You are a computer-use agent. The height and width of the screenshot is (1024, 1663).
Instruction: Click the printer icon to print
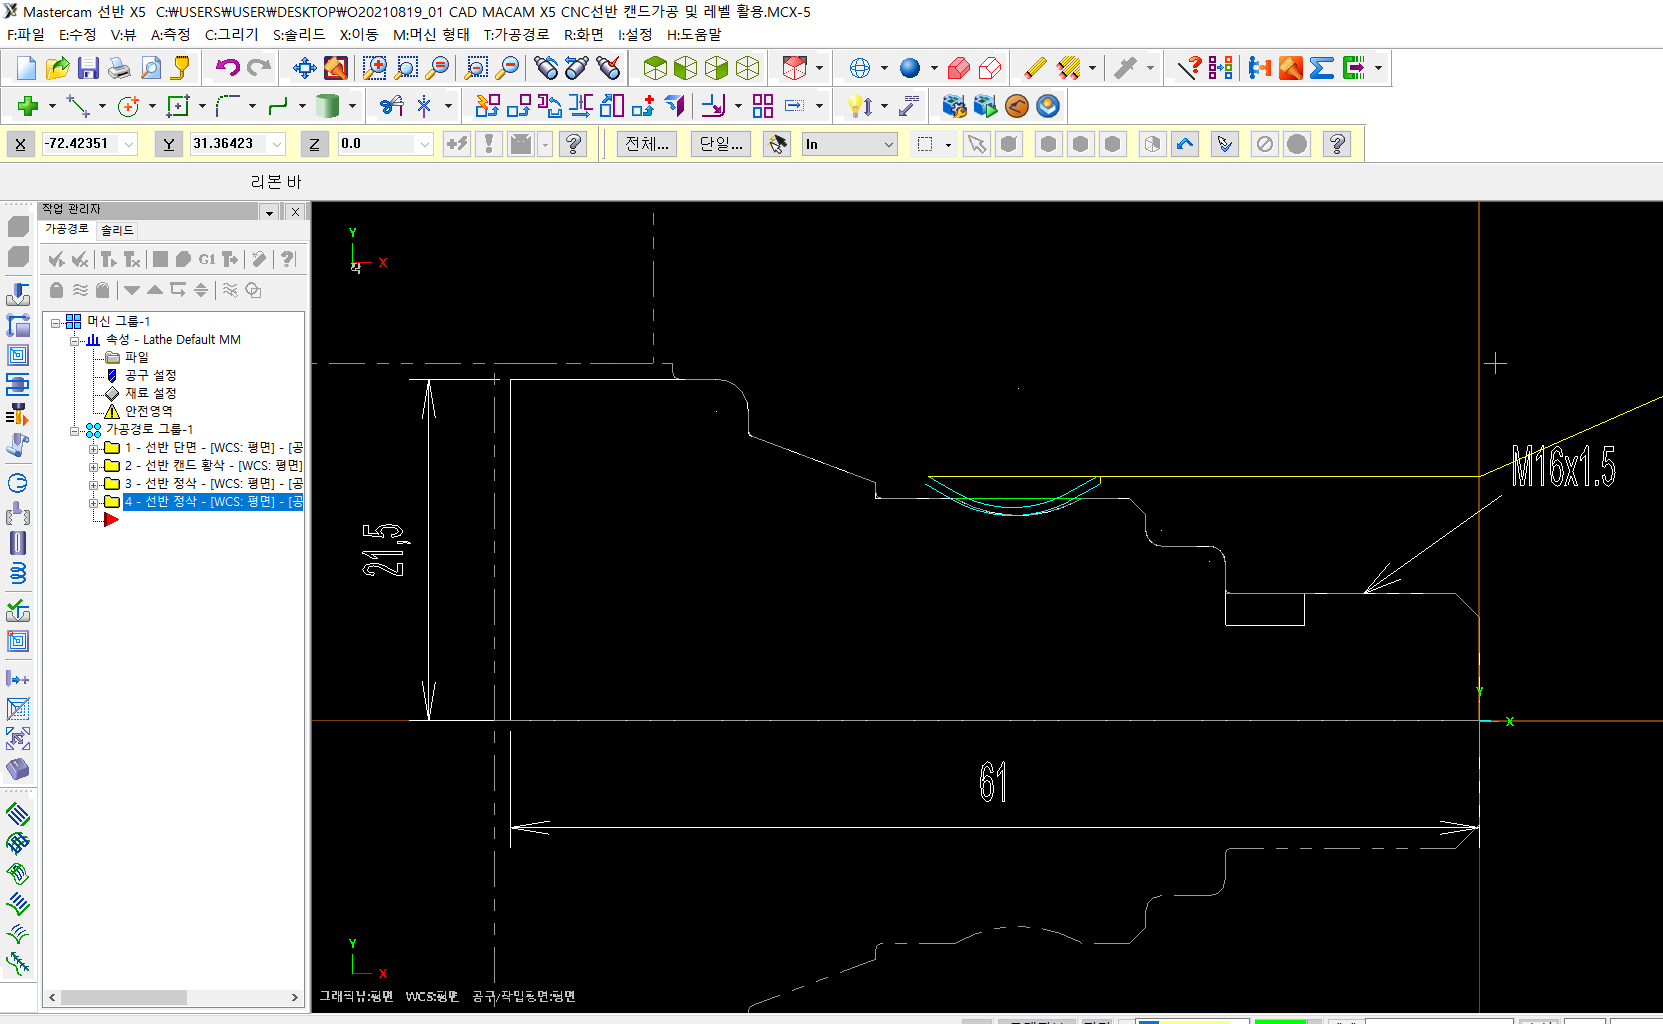(119, 68)
